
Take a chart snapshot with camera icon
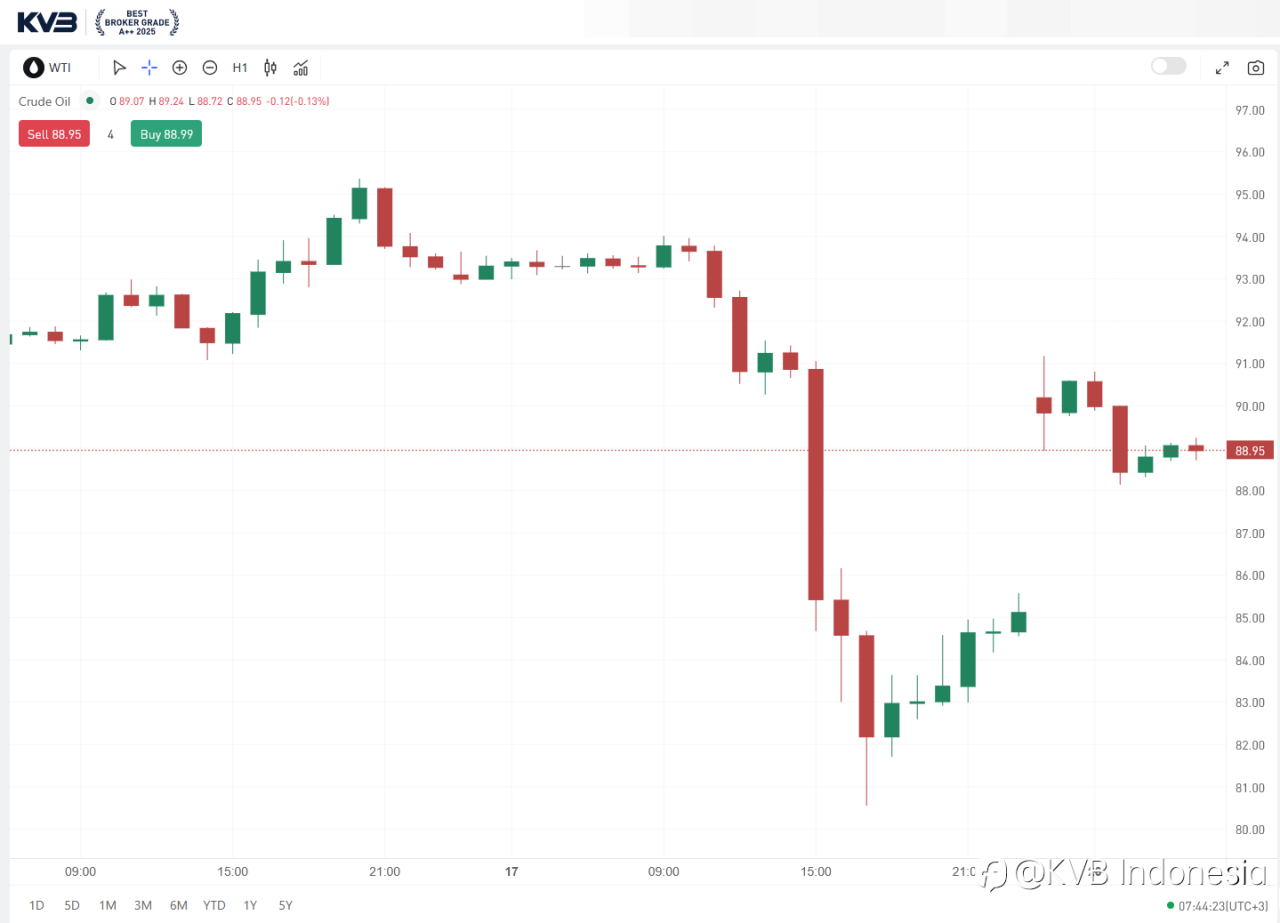click(1255, 68)
